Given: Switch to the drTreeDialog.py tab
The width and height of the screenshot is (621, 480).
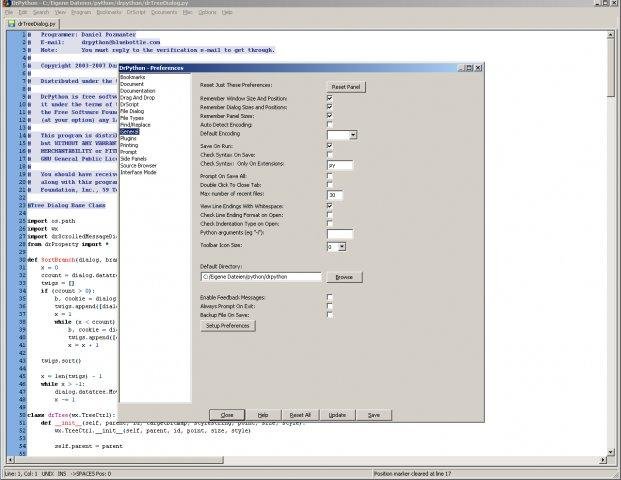Looking at the screenshot, I should pos(33,24).
